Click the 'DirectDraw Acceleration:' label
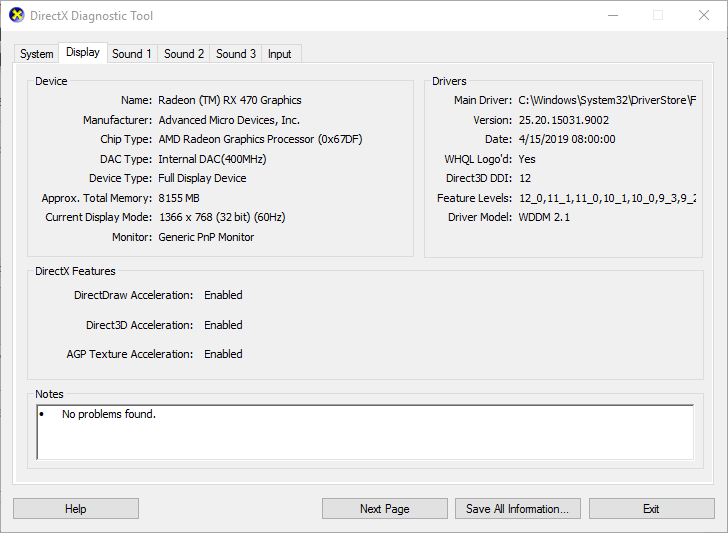This screenshot has width=728, height=533. pos(133,295)
